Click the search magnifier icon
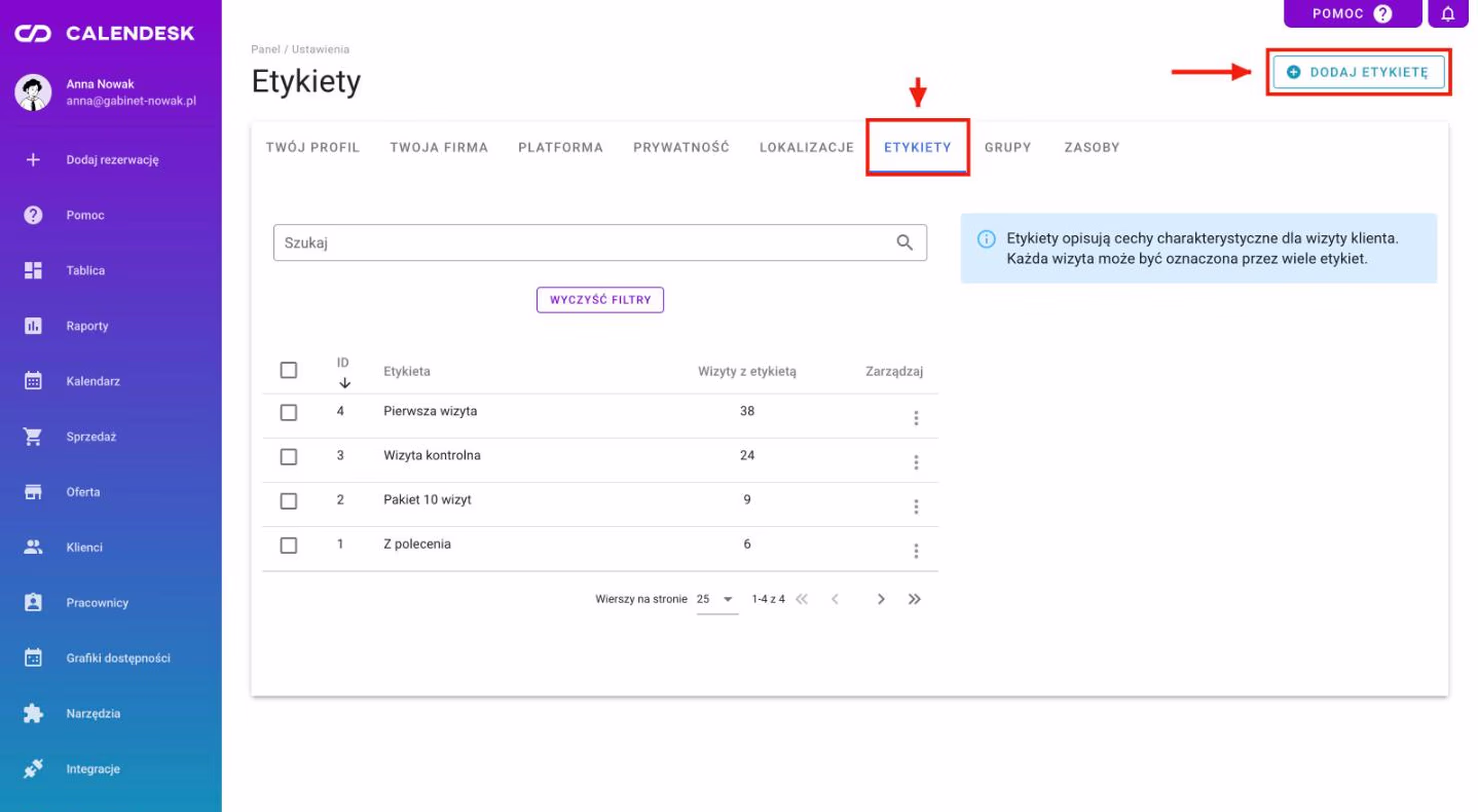The height and width of the screenshot is (812, 1478). point(905,242)
